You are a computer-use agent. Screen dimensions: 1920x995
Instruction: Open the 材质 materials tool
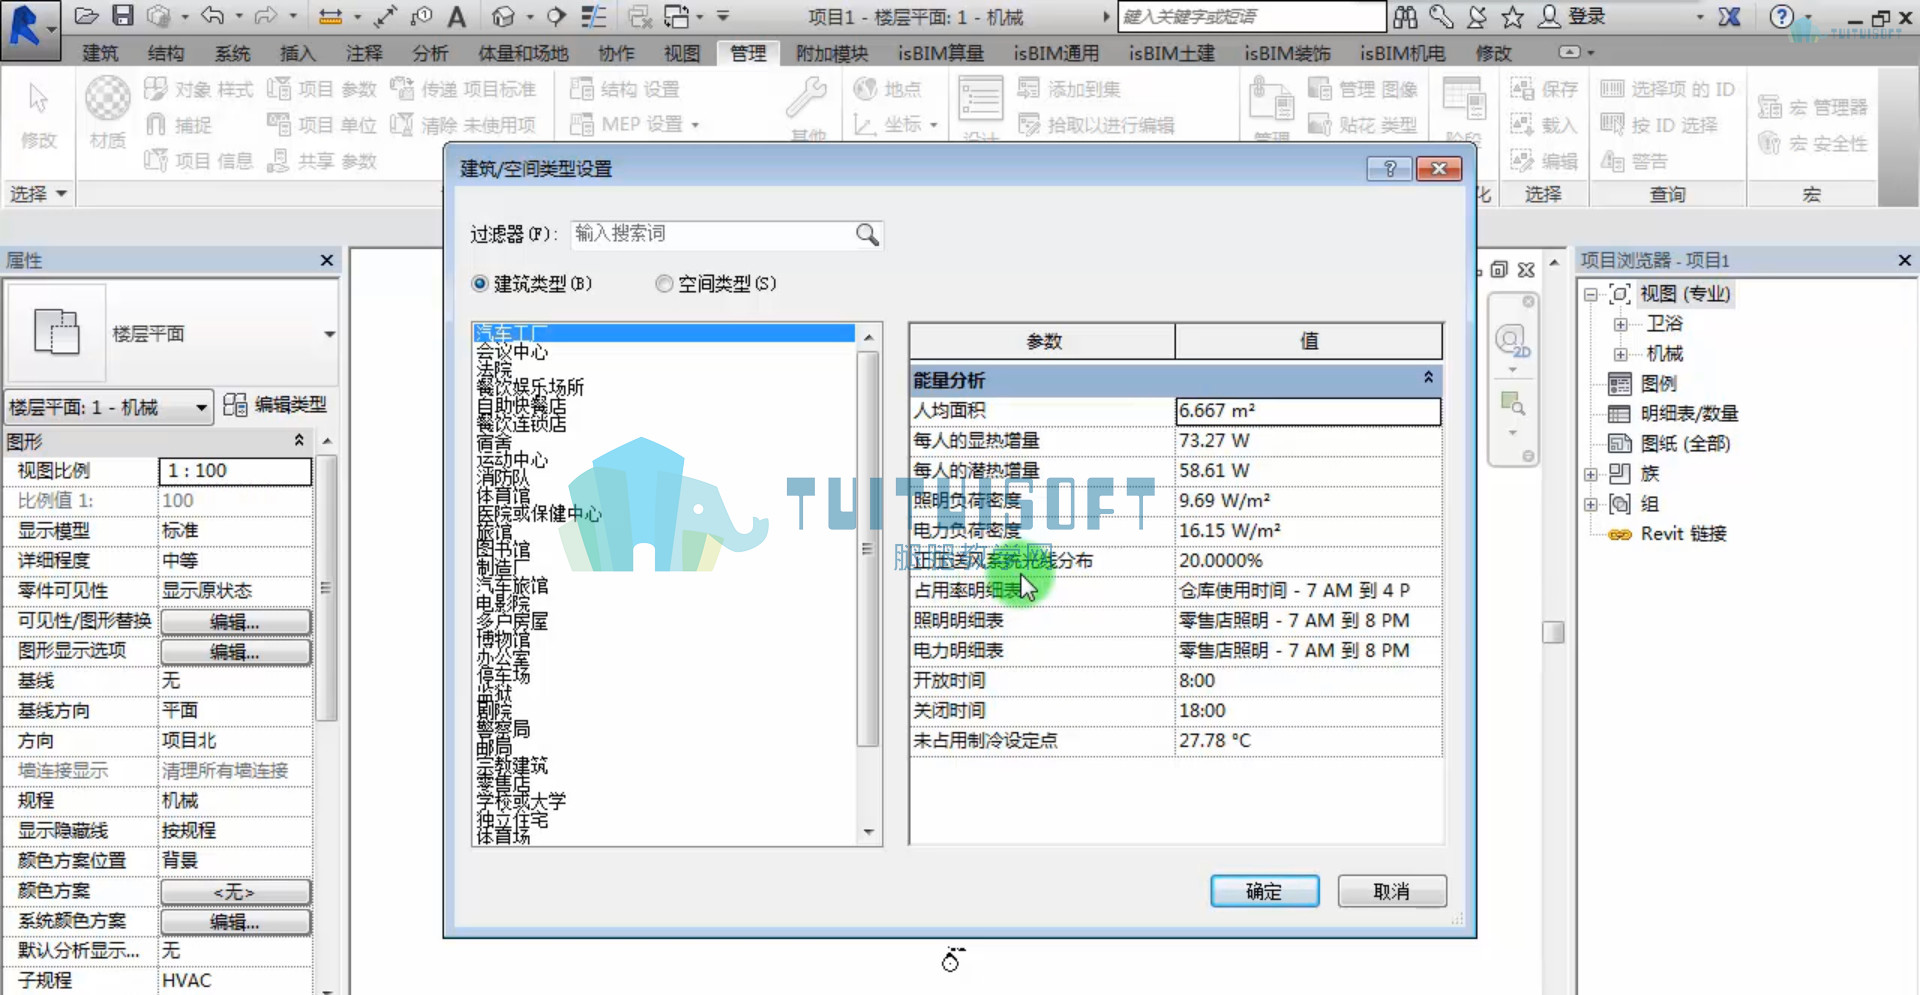pyautogui.click(x=107, y=112)
